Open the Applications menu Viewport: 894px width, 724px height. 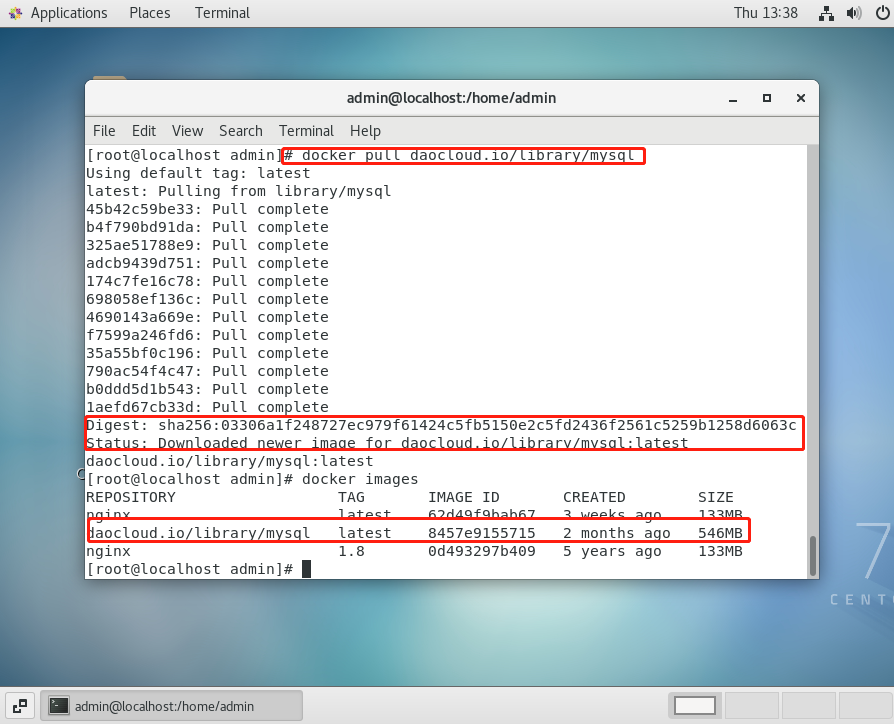(x=69, y=13)
